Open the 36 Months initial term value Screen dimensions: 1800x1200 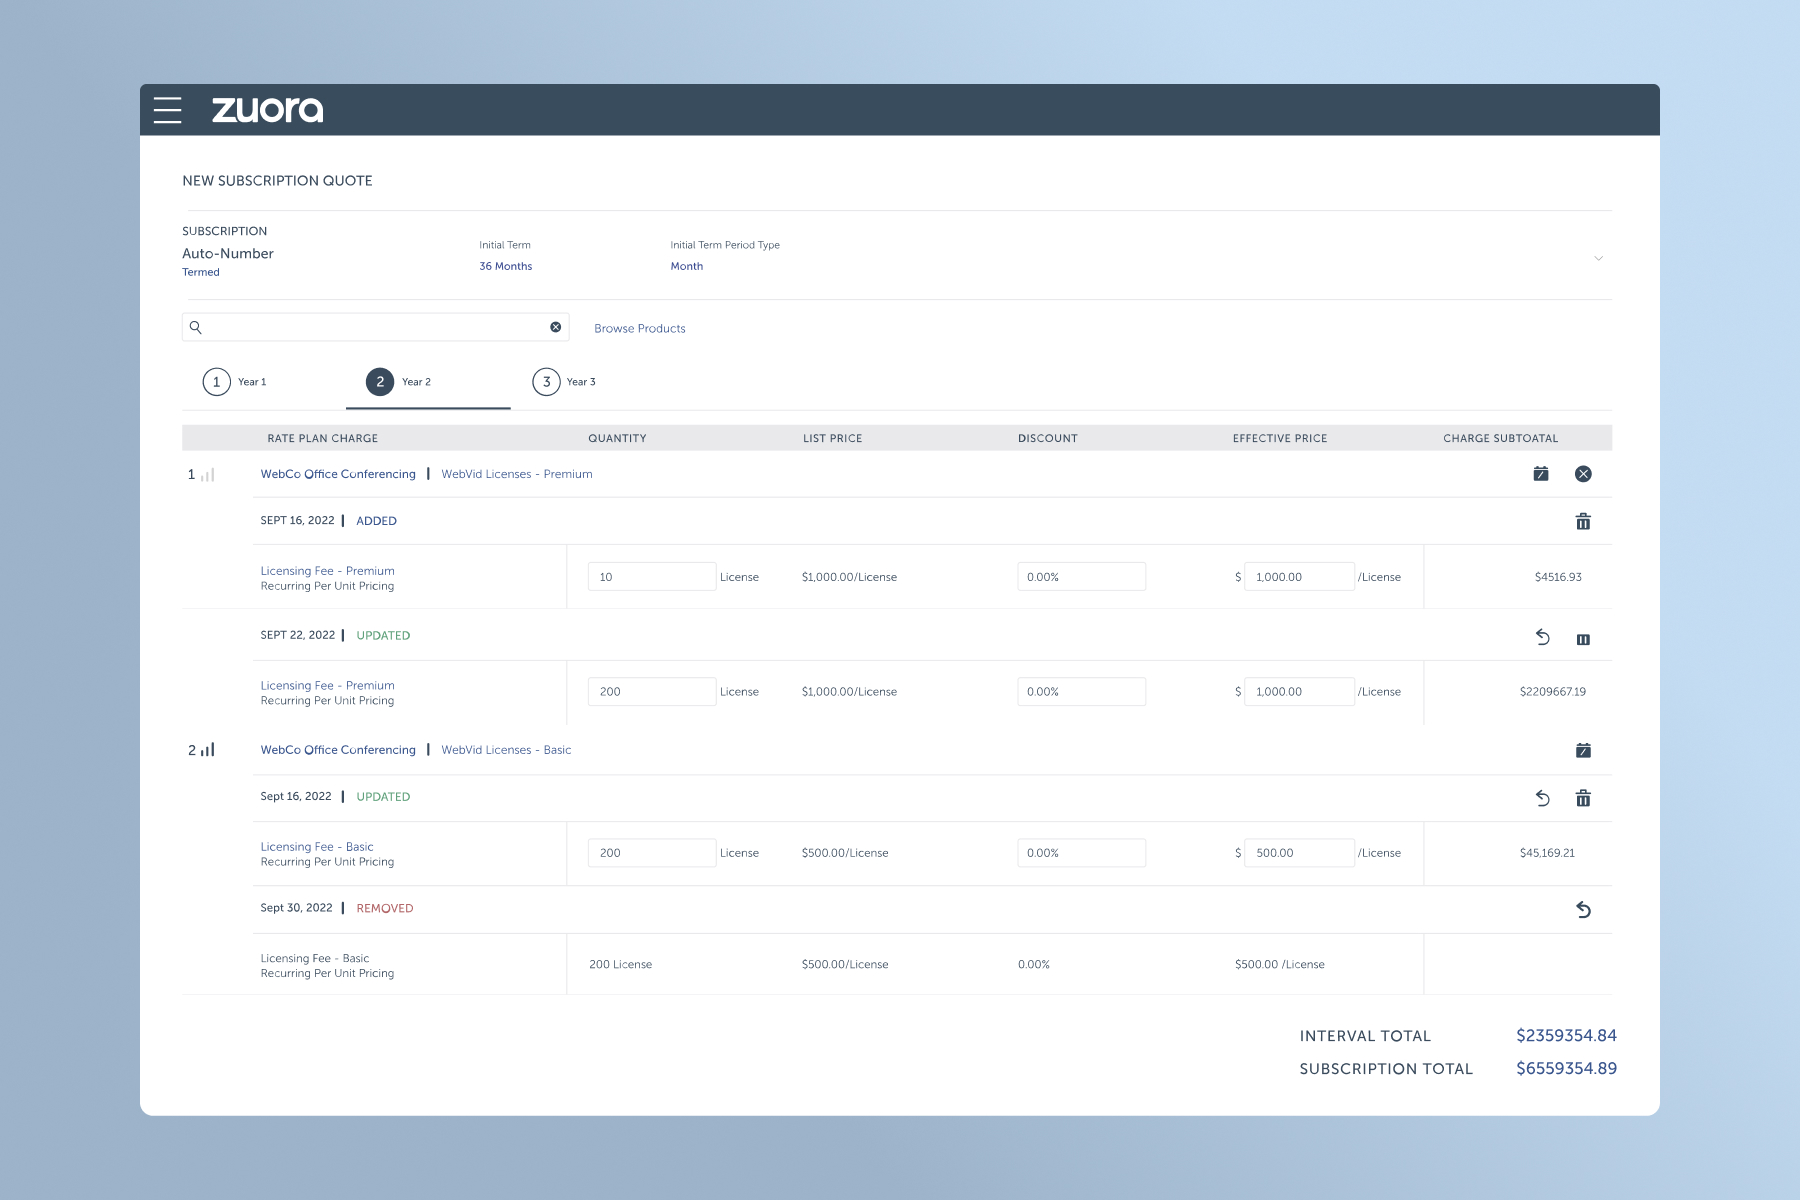click(505, 266)
